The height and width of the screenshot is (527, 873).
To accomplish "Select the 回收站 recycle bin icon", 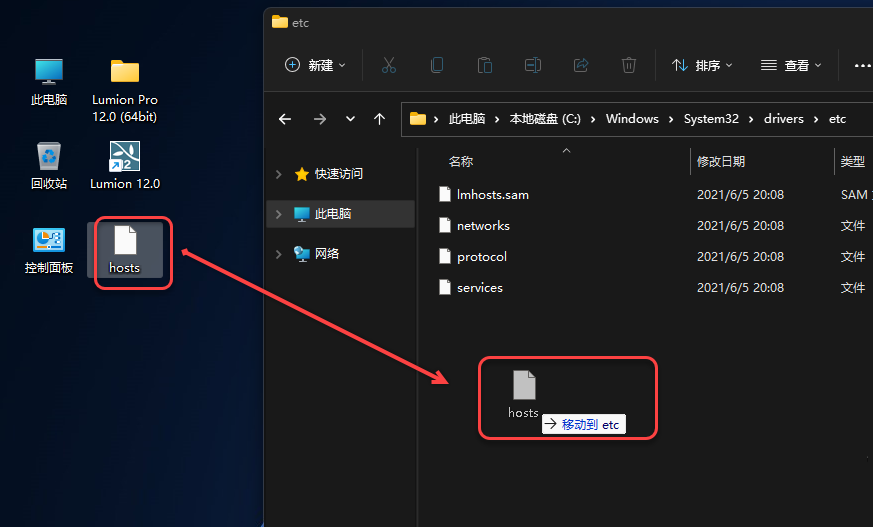I will pyautogui.click(x=49, y=165).
